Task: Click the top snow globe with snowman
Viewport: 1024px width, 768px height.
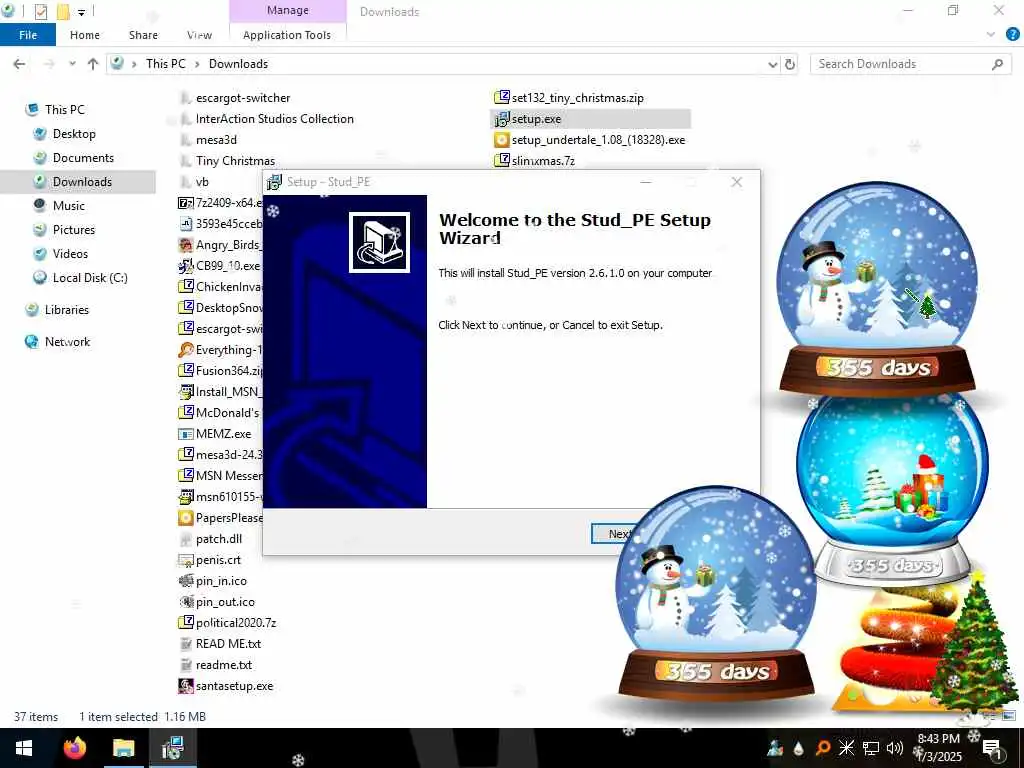Action: coord(877,287)
